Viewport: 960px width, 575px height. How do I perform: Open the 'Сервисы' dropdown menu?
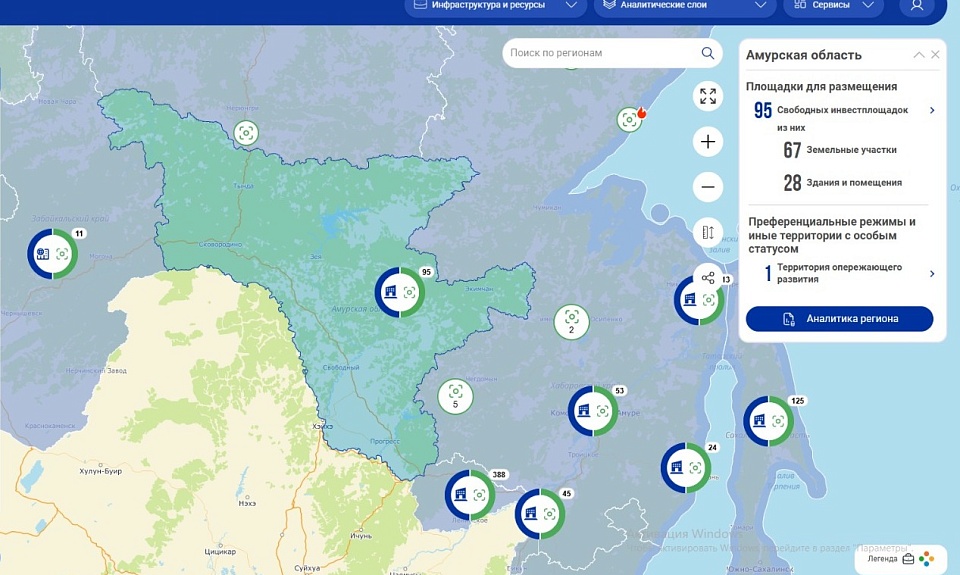833,6
